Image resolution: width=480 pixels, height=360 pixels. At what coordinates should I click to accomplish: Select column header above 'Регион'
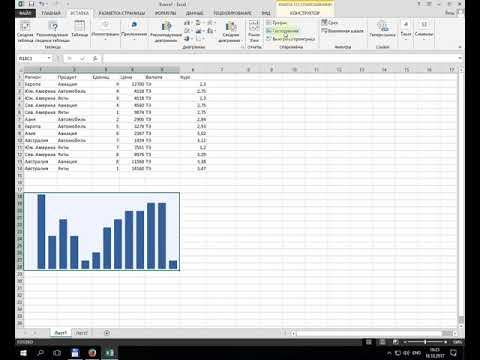pos(40,69)
